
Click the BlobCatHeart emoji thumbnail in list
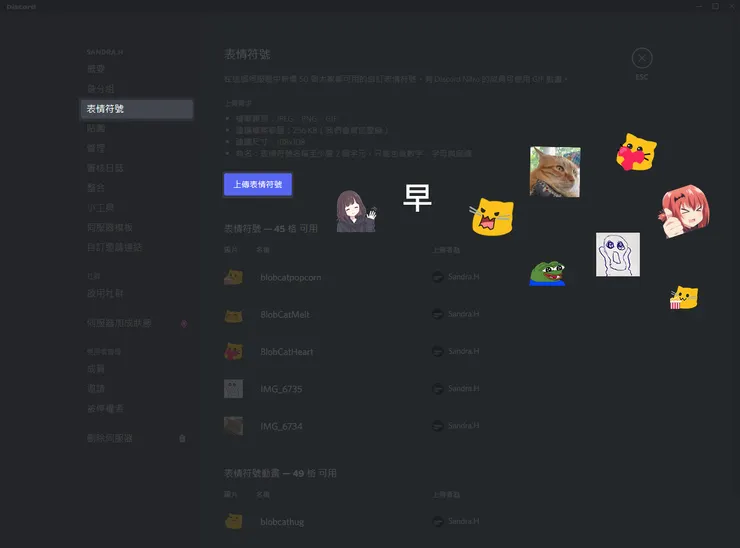233,352
